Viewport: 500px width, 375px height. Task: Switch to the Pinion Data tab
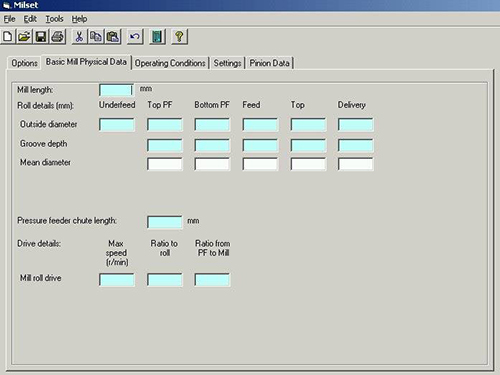tap(269, 63)
